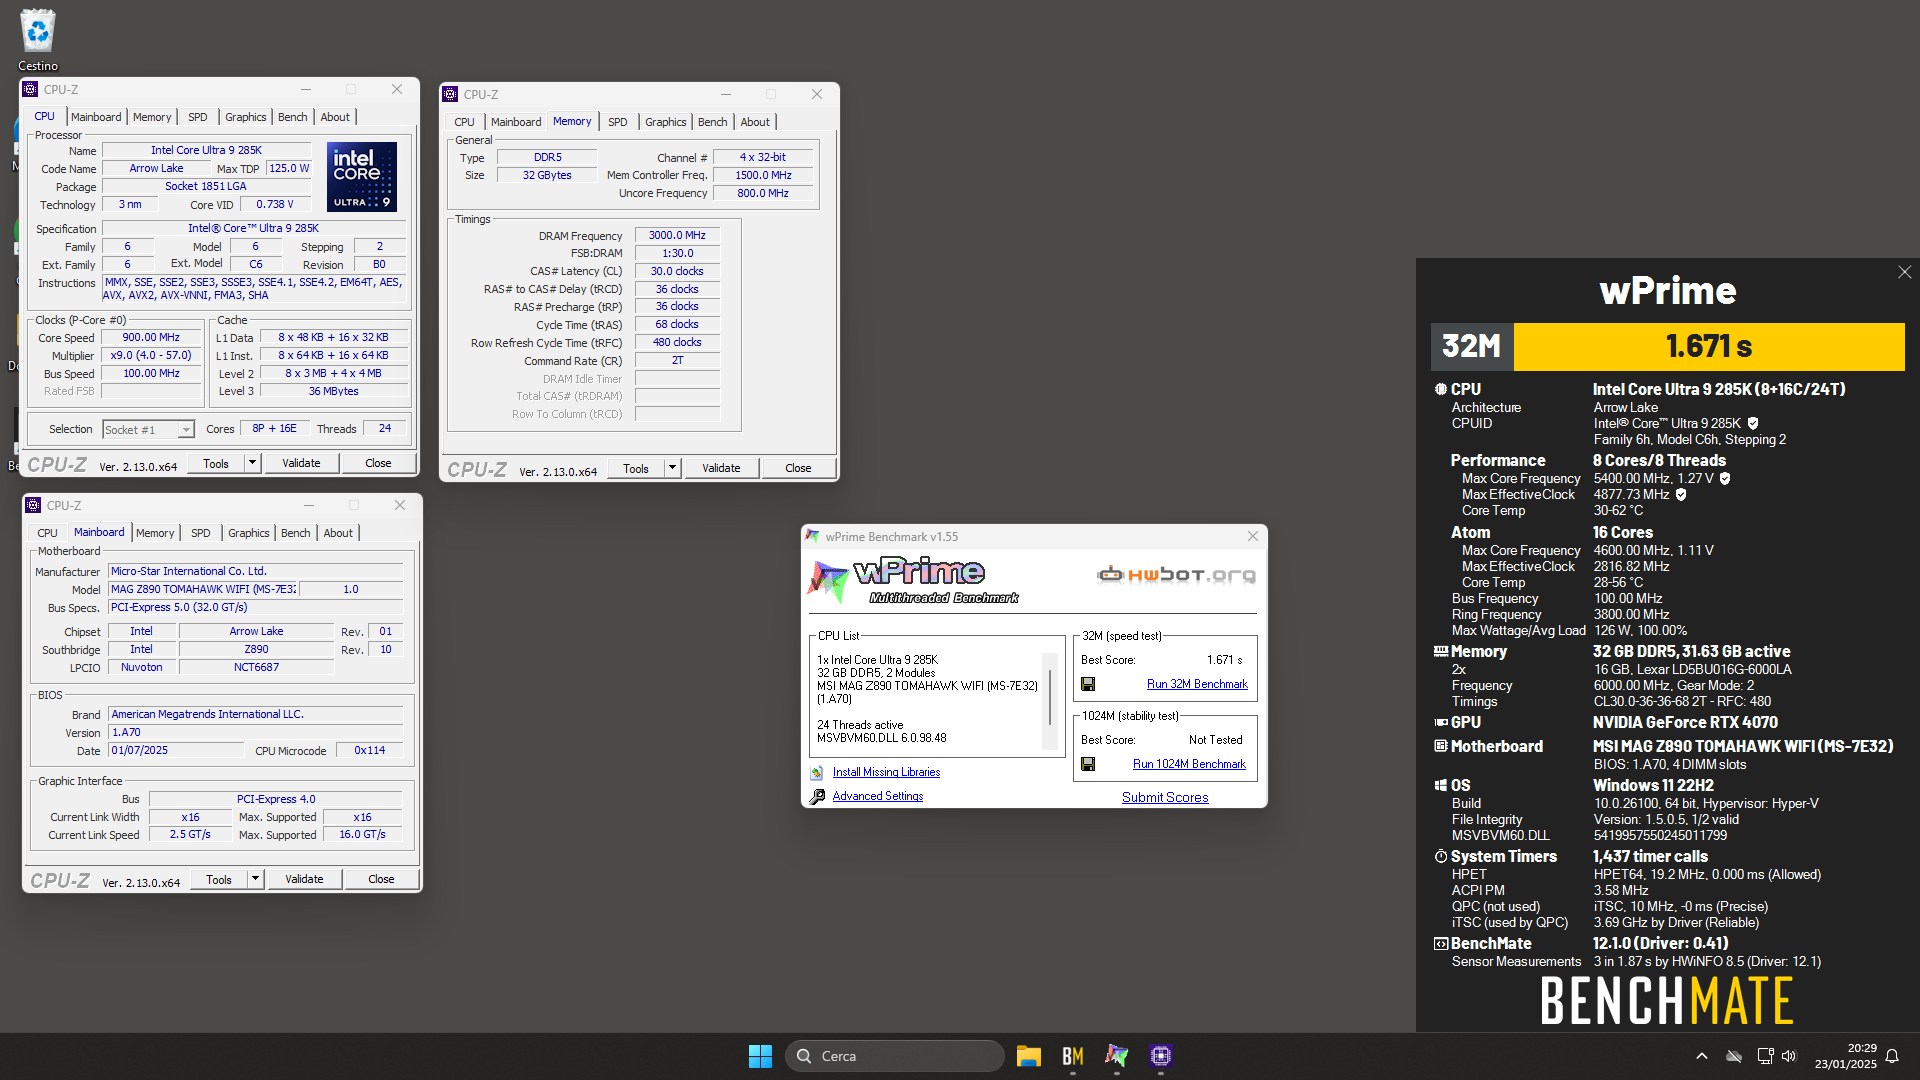This screenshot has height=1080, width=1920.
Task: Close the BenchMate wPrime result panel
Action: pyautogui.click(x=1904, y=272)
